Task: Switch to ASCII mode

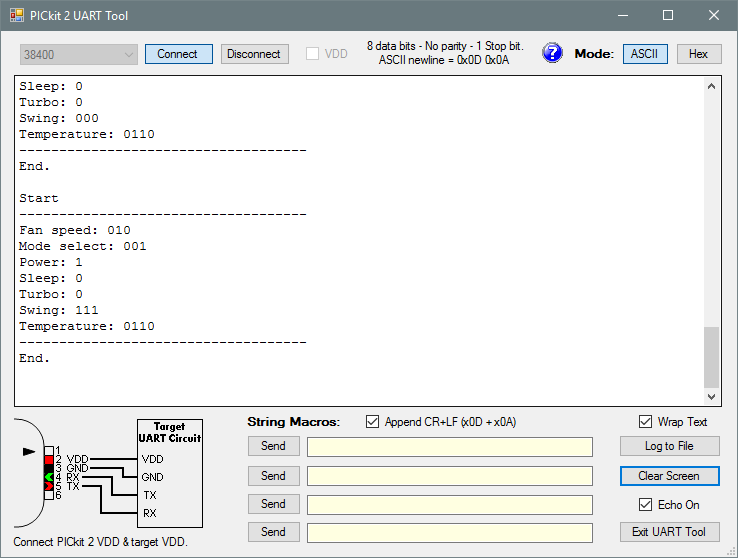Action: 645,54
